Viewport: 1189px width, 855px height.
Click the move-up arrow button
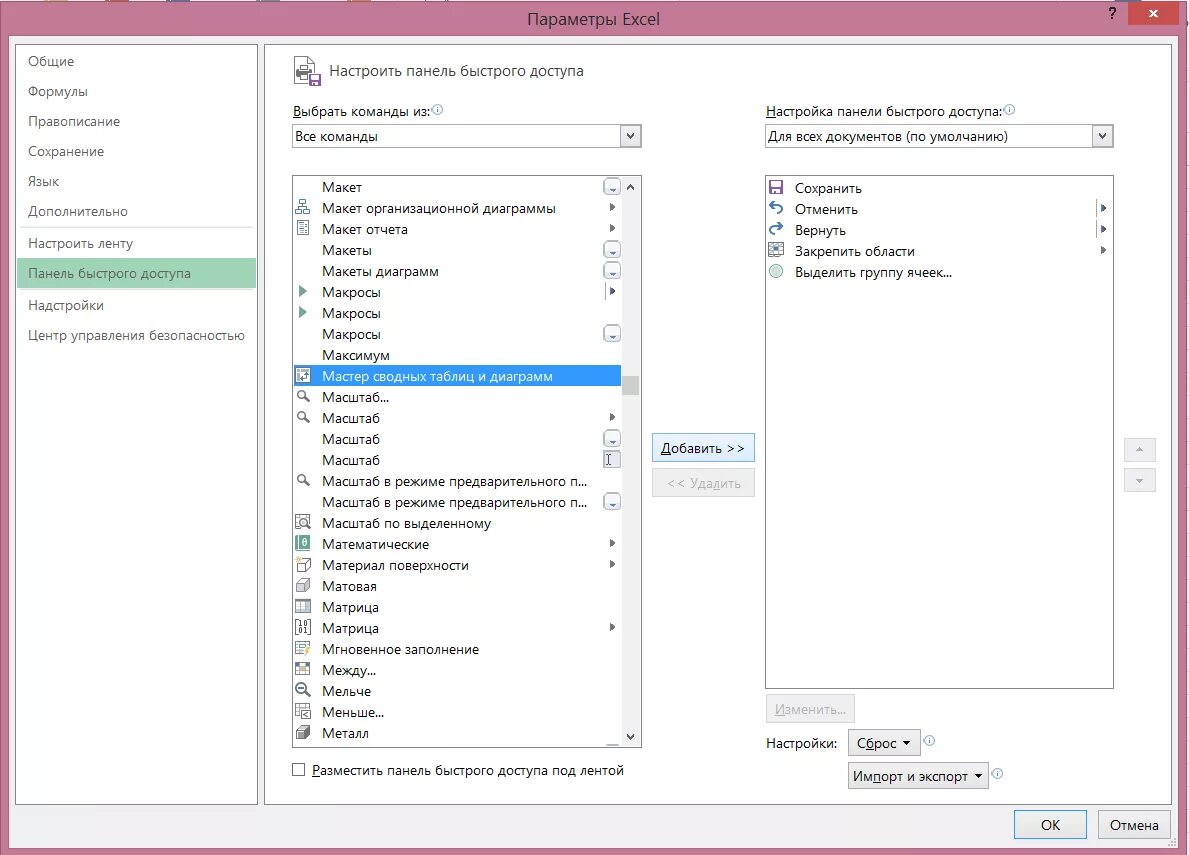[x=1139, y=449]
